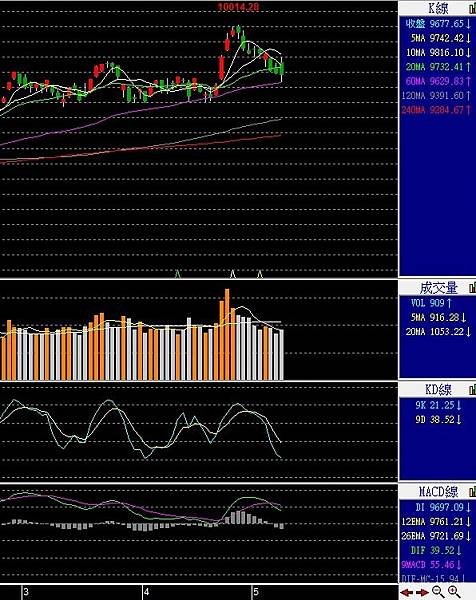This screenshot has height=600, width=476.
Task: Click the VOL 909 value
Action: coord(432,303)
